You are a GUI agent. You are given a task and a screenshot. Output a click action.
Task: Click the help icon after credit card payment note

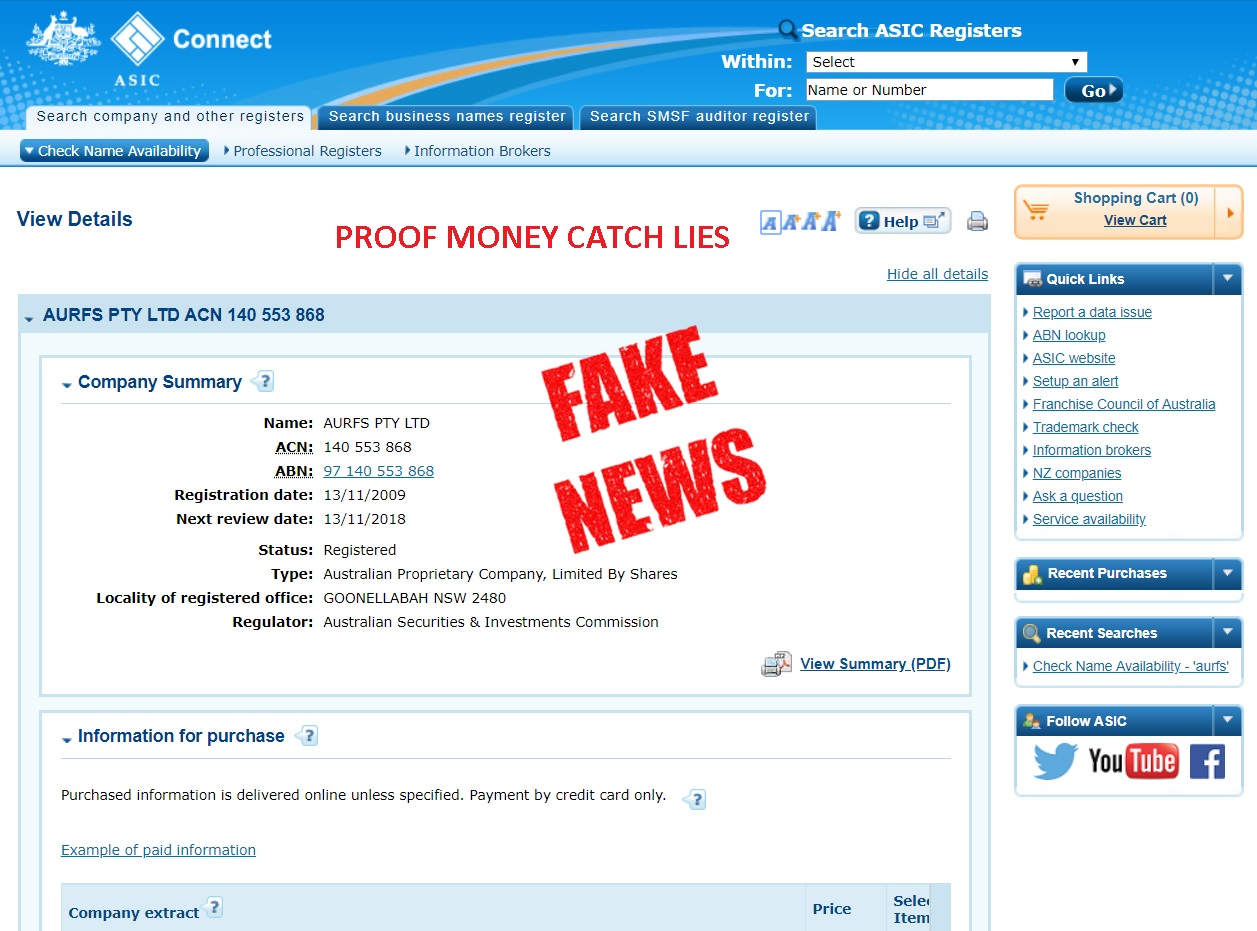pos(695,798)
